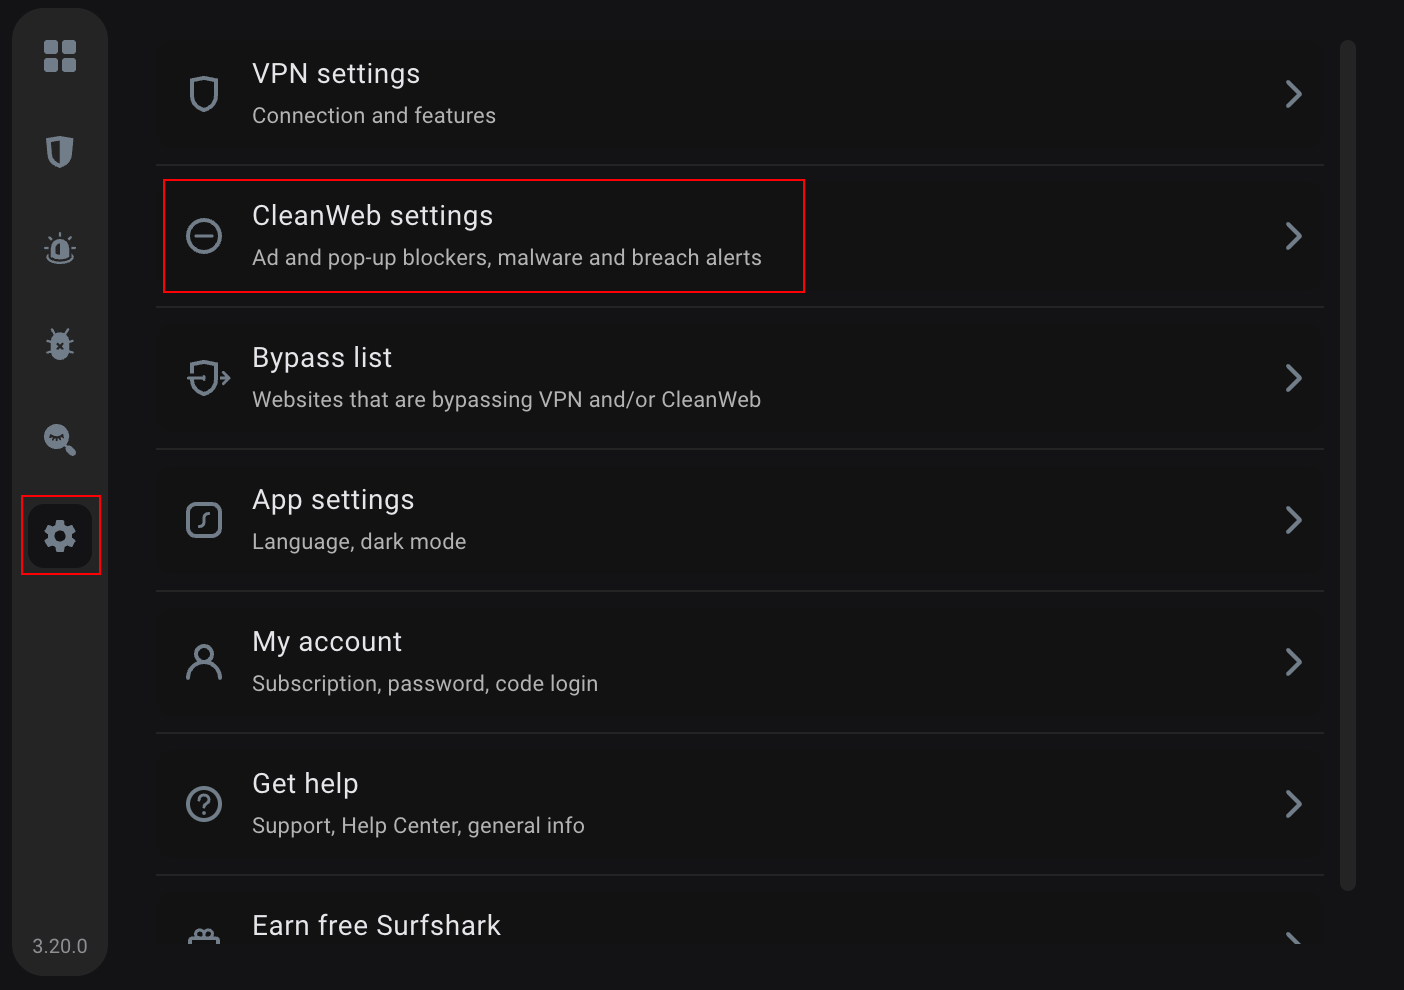The image size is (1404, 990).
Task: Click the settings list vertical scrollbar
Action: pos(1348,465)
